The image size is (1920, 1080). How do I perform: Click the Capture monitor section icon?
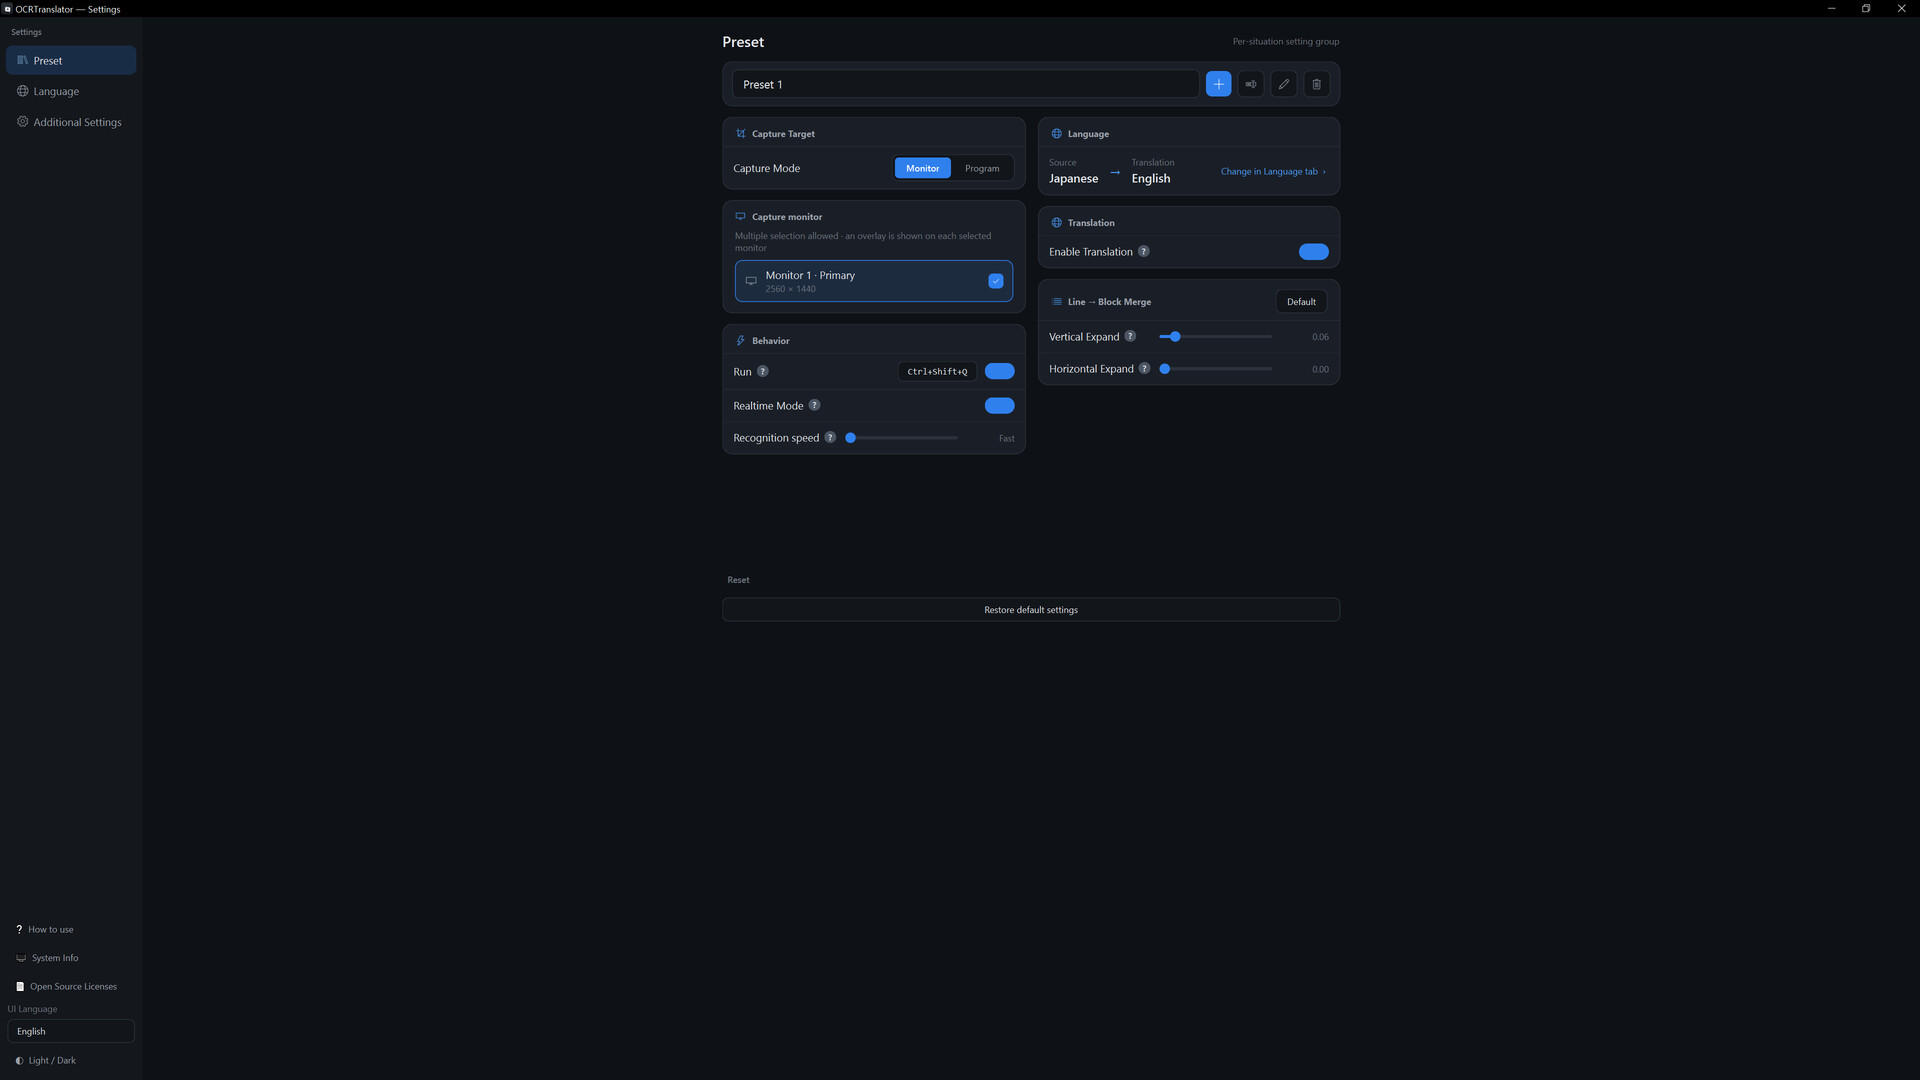click(741, 216)
